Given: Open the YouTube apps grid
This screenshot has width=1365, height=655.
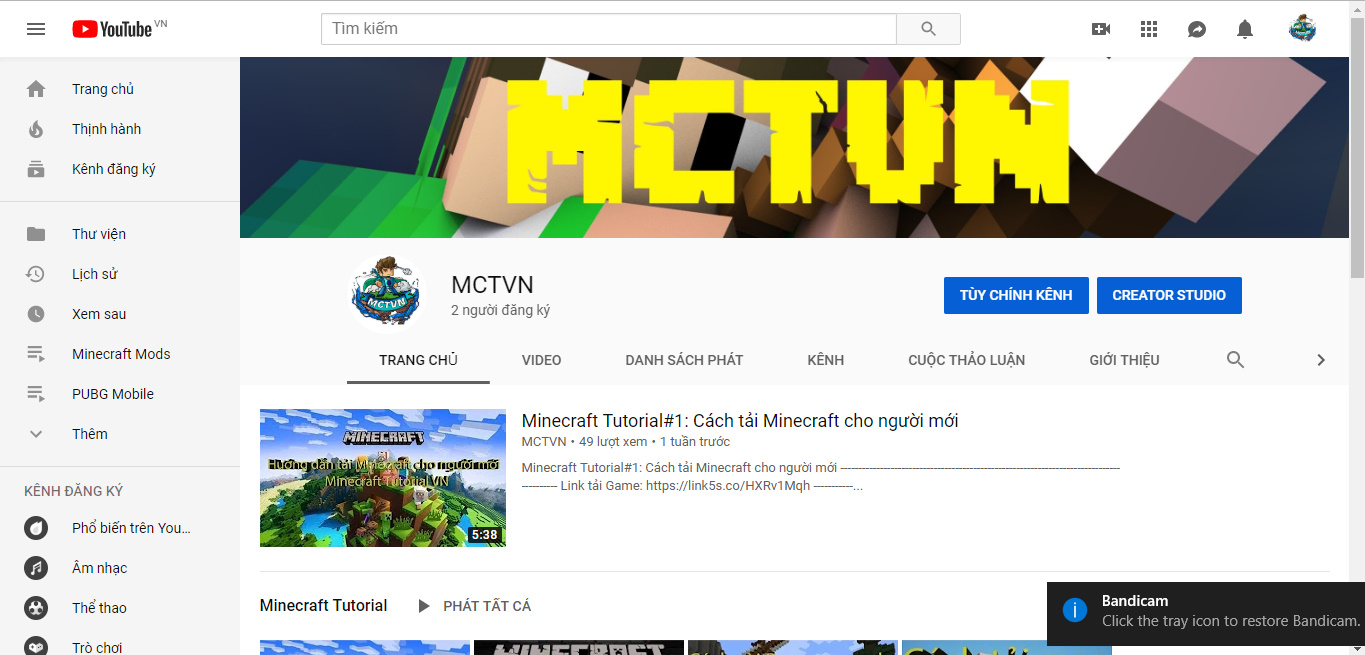Looking at the screenshot, I should click(x=1149, y=29).
